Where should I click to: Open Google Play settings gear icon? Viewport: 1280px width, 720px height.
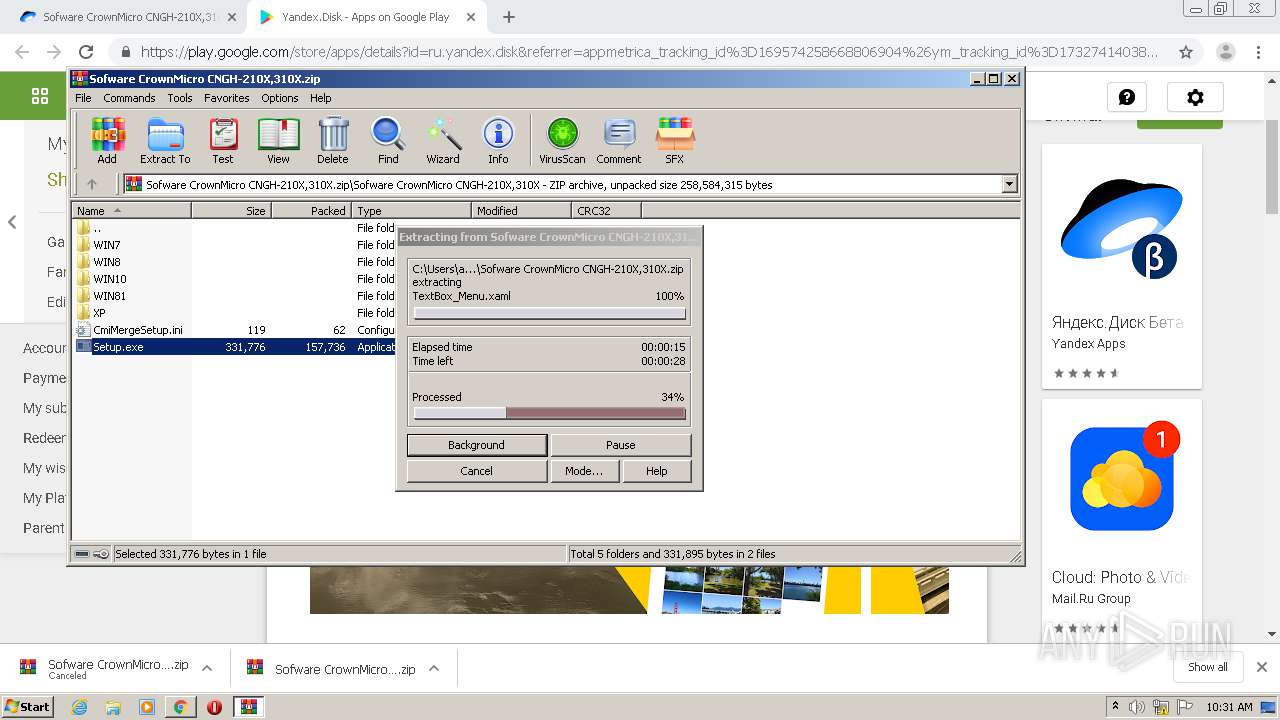tap(1195, 97)
